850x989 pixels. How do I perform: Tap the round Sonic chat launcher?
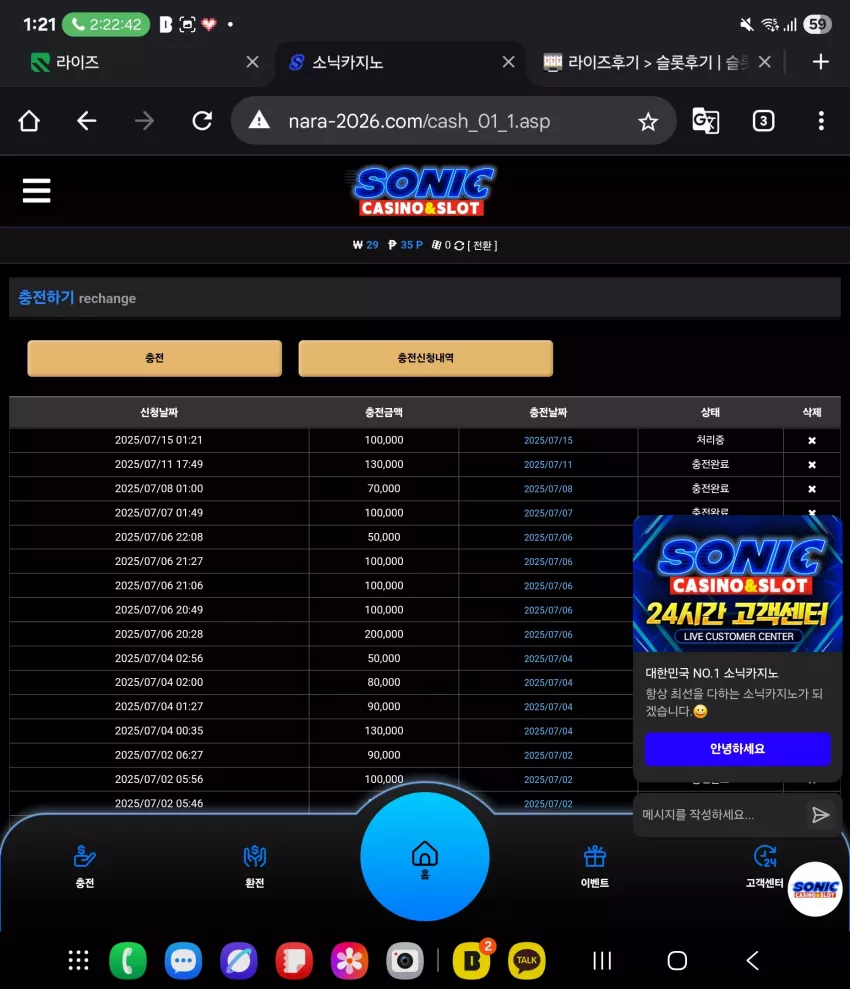(815, 889)
